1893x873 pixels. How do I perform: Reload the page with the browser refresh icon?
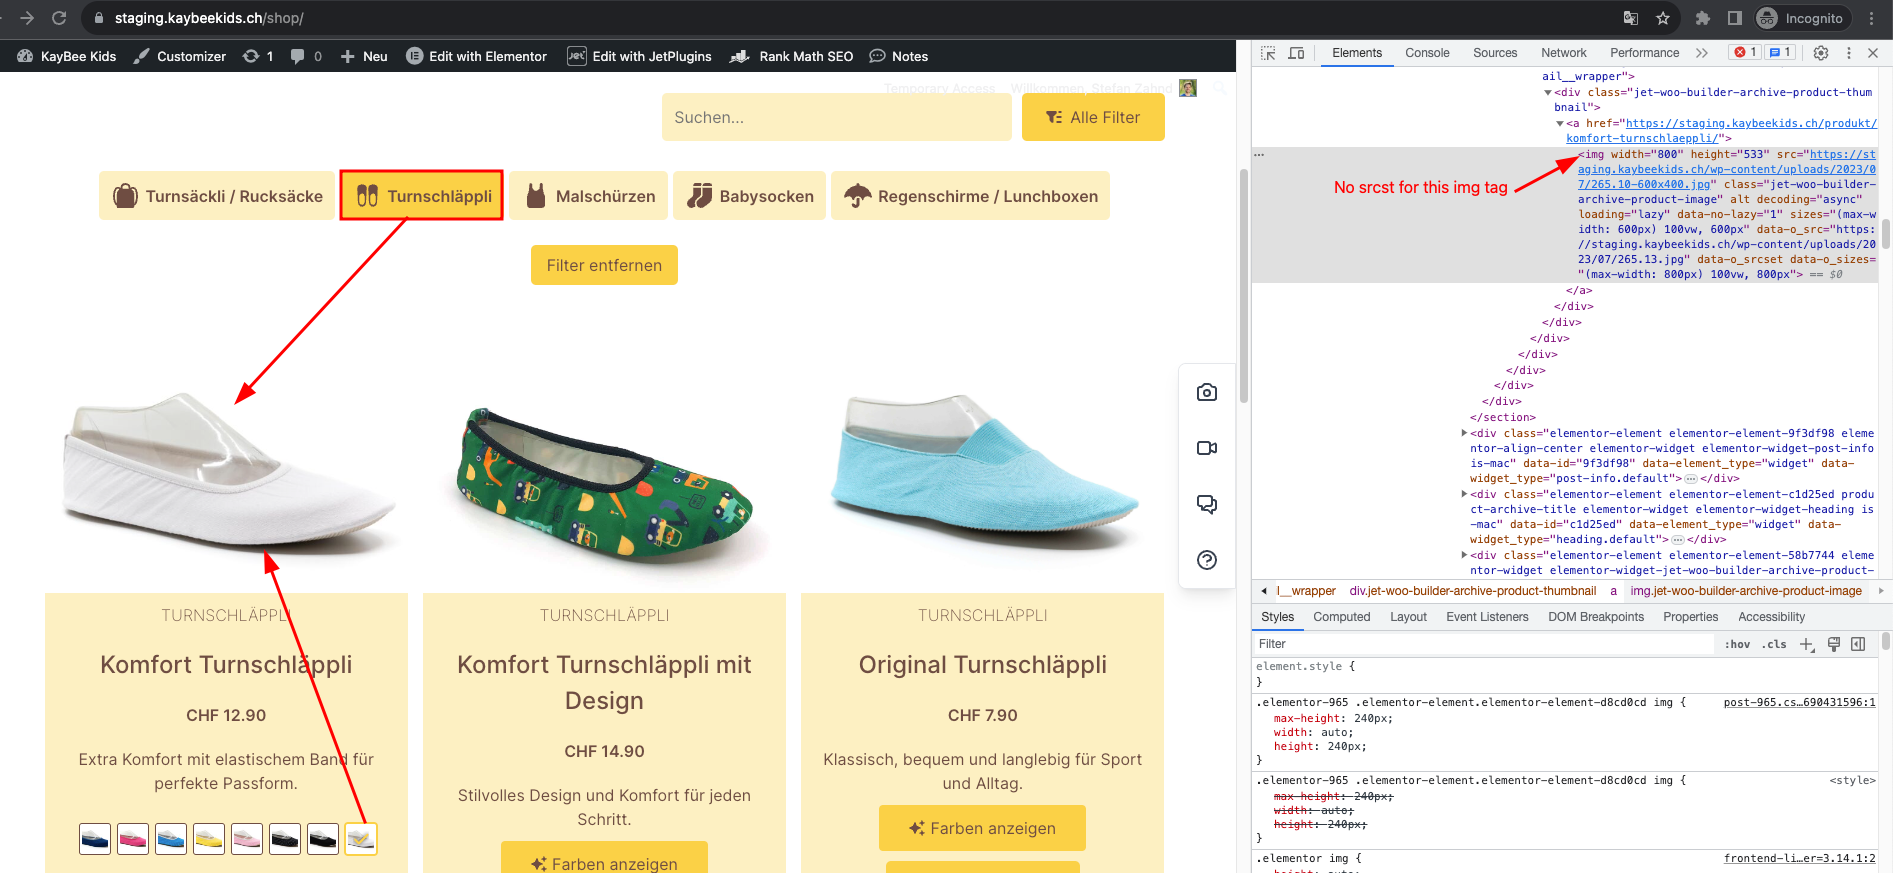(59, 18)
